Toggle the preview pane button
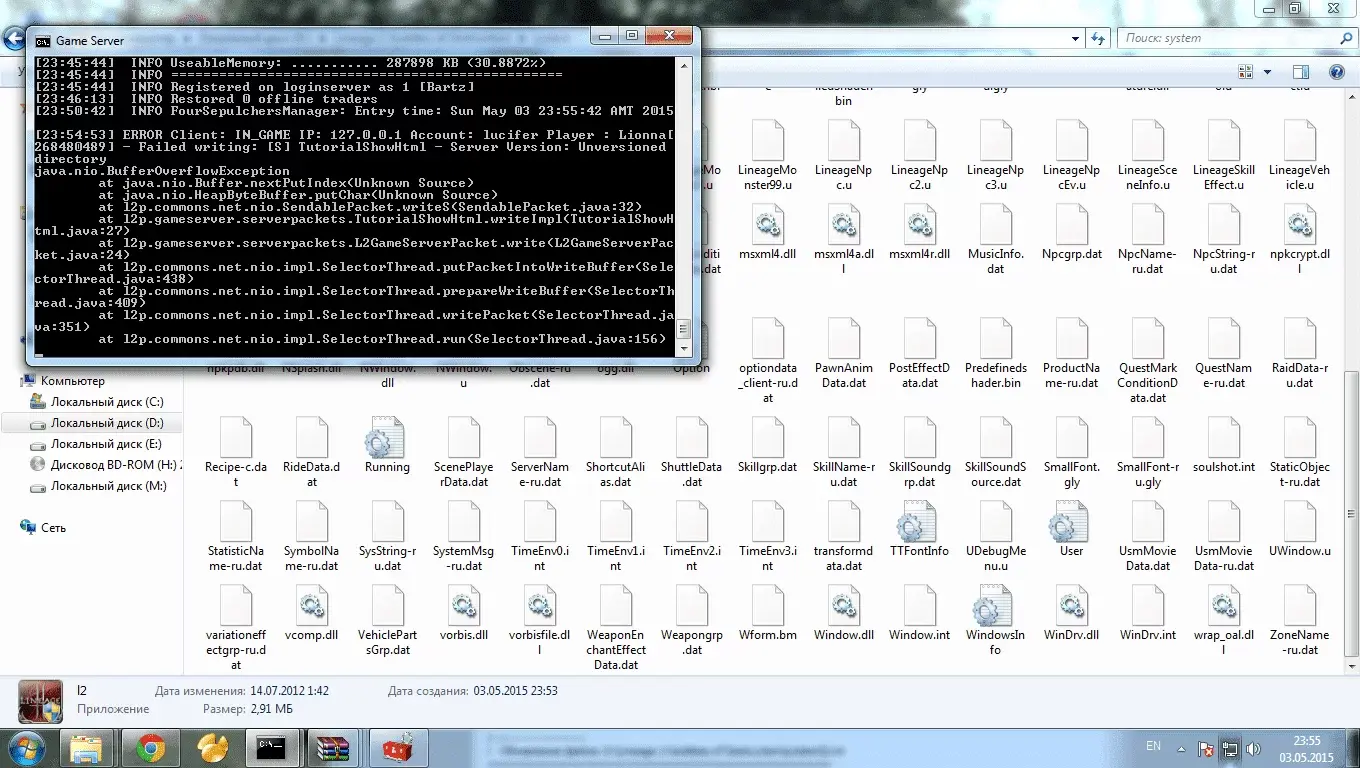The width and height of the screenshot is (1360, 768). [x=1301, y=72]
